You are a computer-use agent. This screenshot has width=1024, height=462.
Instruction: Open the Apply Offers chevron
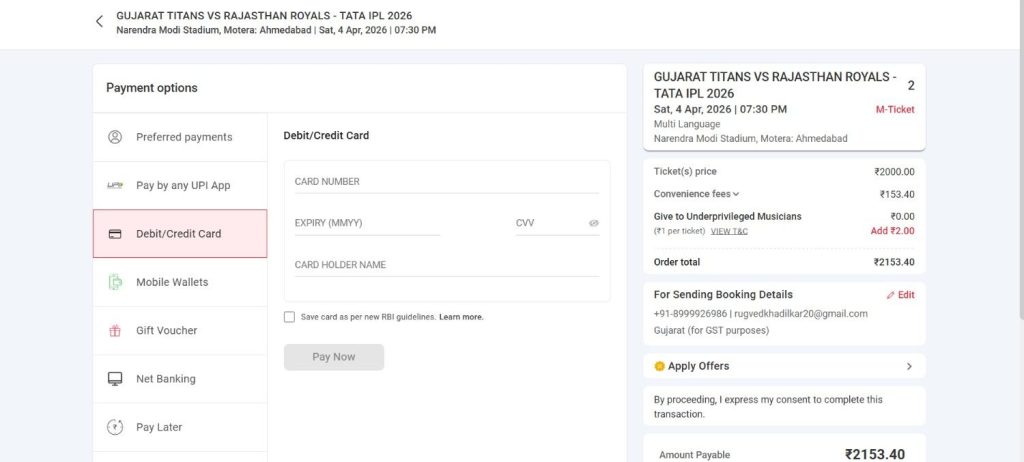coord(908,366)
